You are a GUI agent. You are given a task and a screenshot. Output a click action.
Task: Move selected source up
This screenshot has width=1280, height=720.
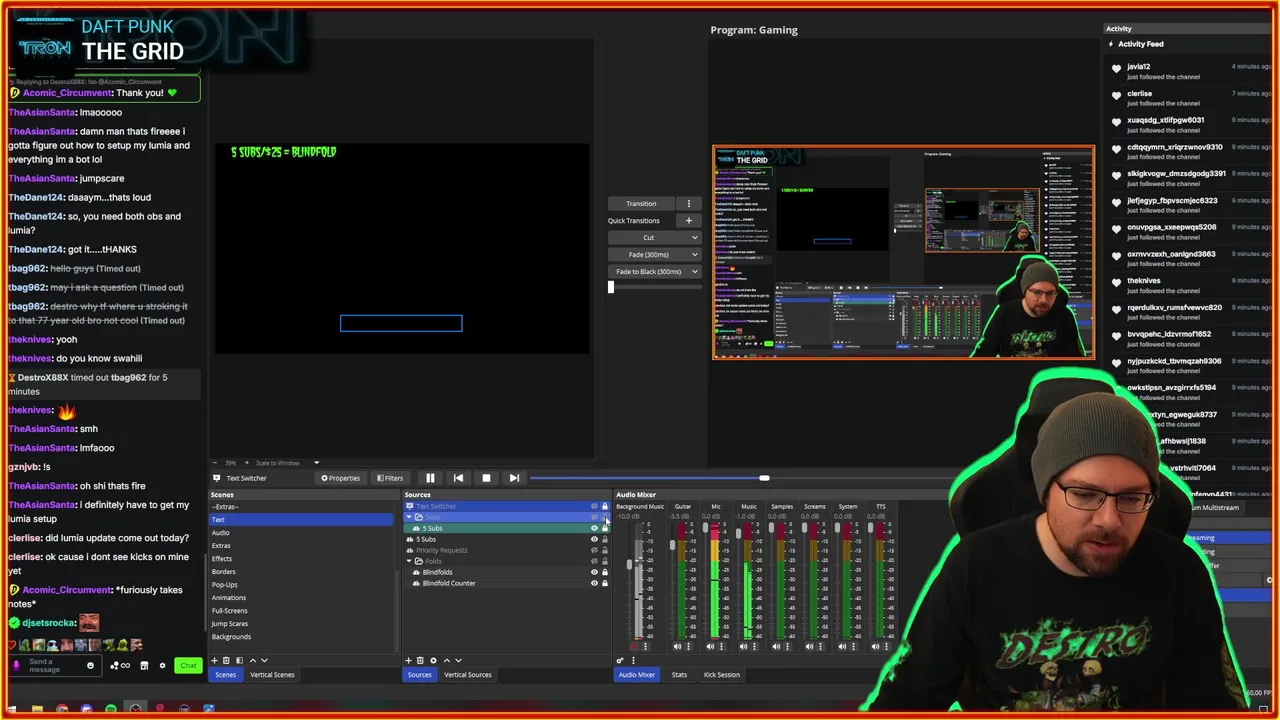point(446,660)
